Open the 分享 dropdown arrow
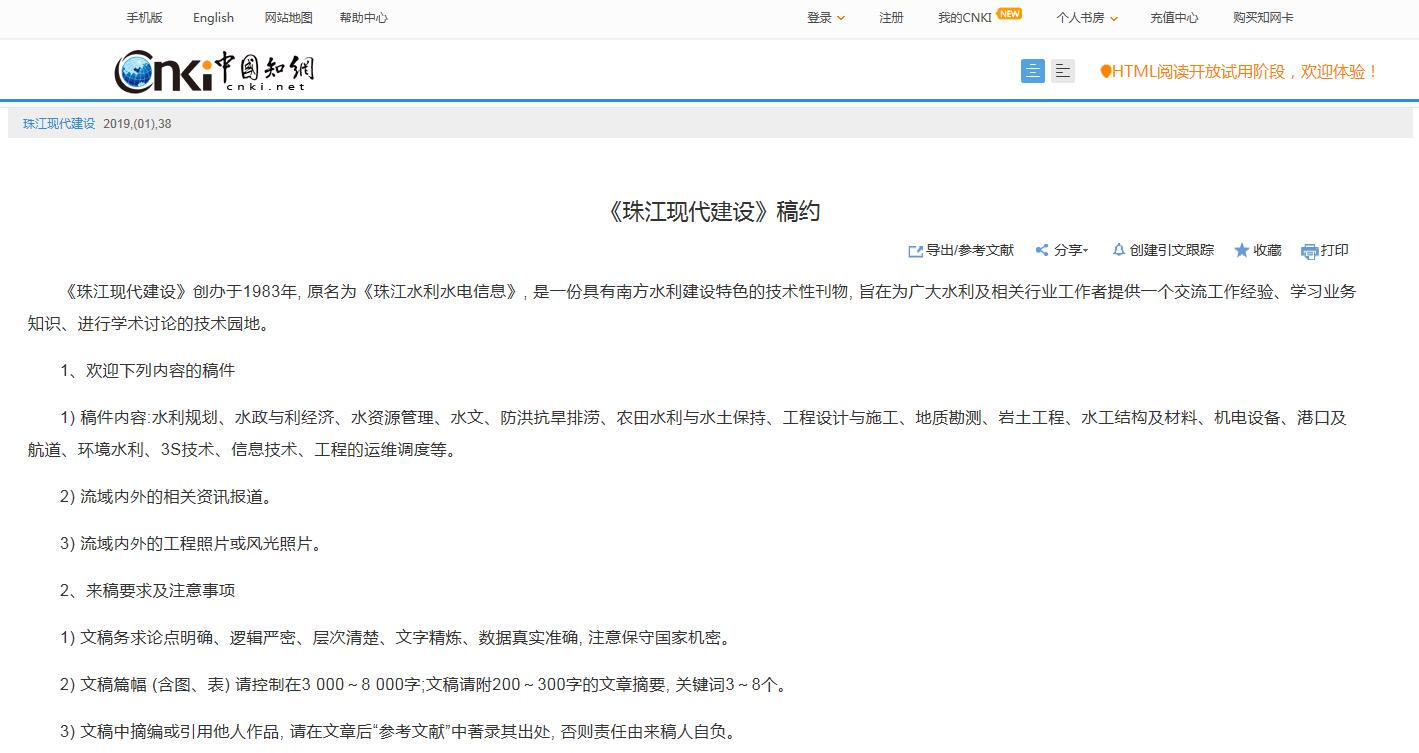The height and width of the screenshot is (753, 1419). coord(1086,251)
